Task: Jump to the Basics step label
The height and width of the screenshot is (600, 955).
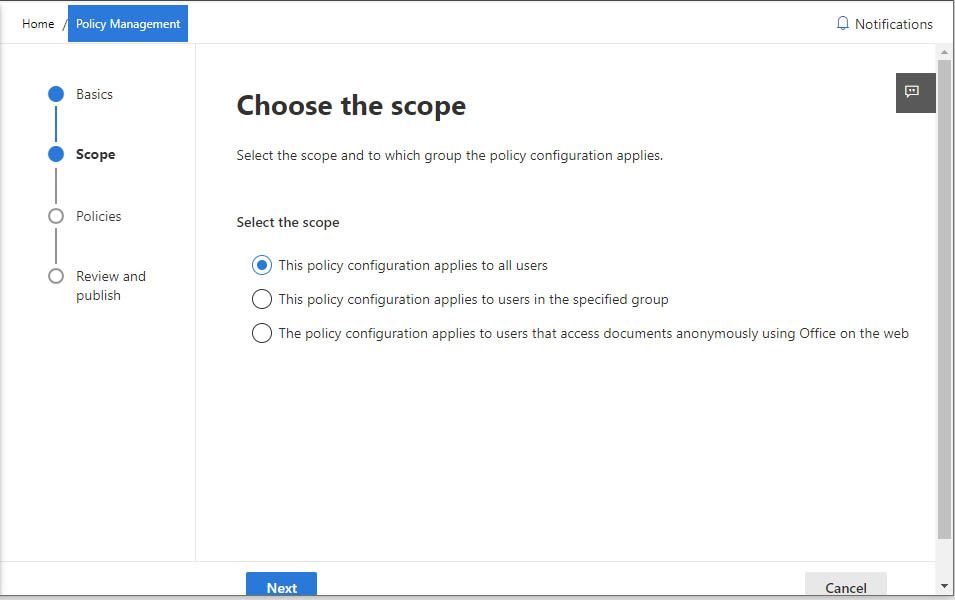Action: (x=94, y=94)
